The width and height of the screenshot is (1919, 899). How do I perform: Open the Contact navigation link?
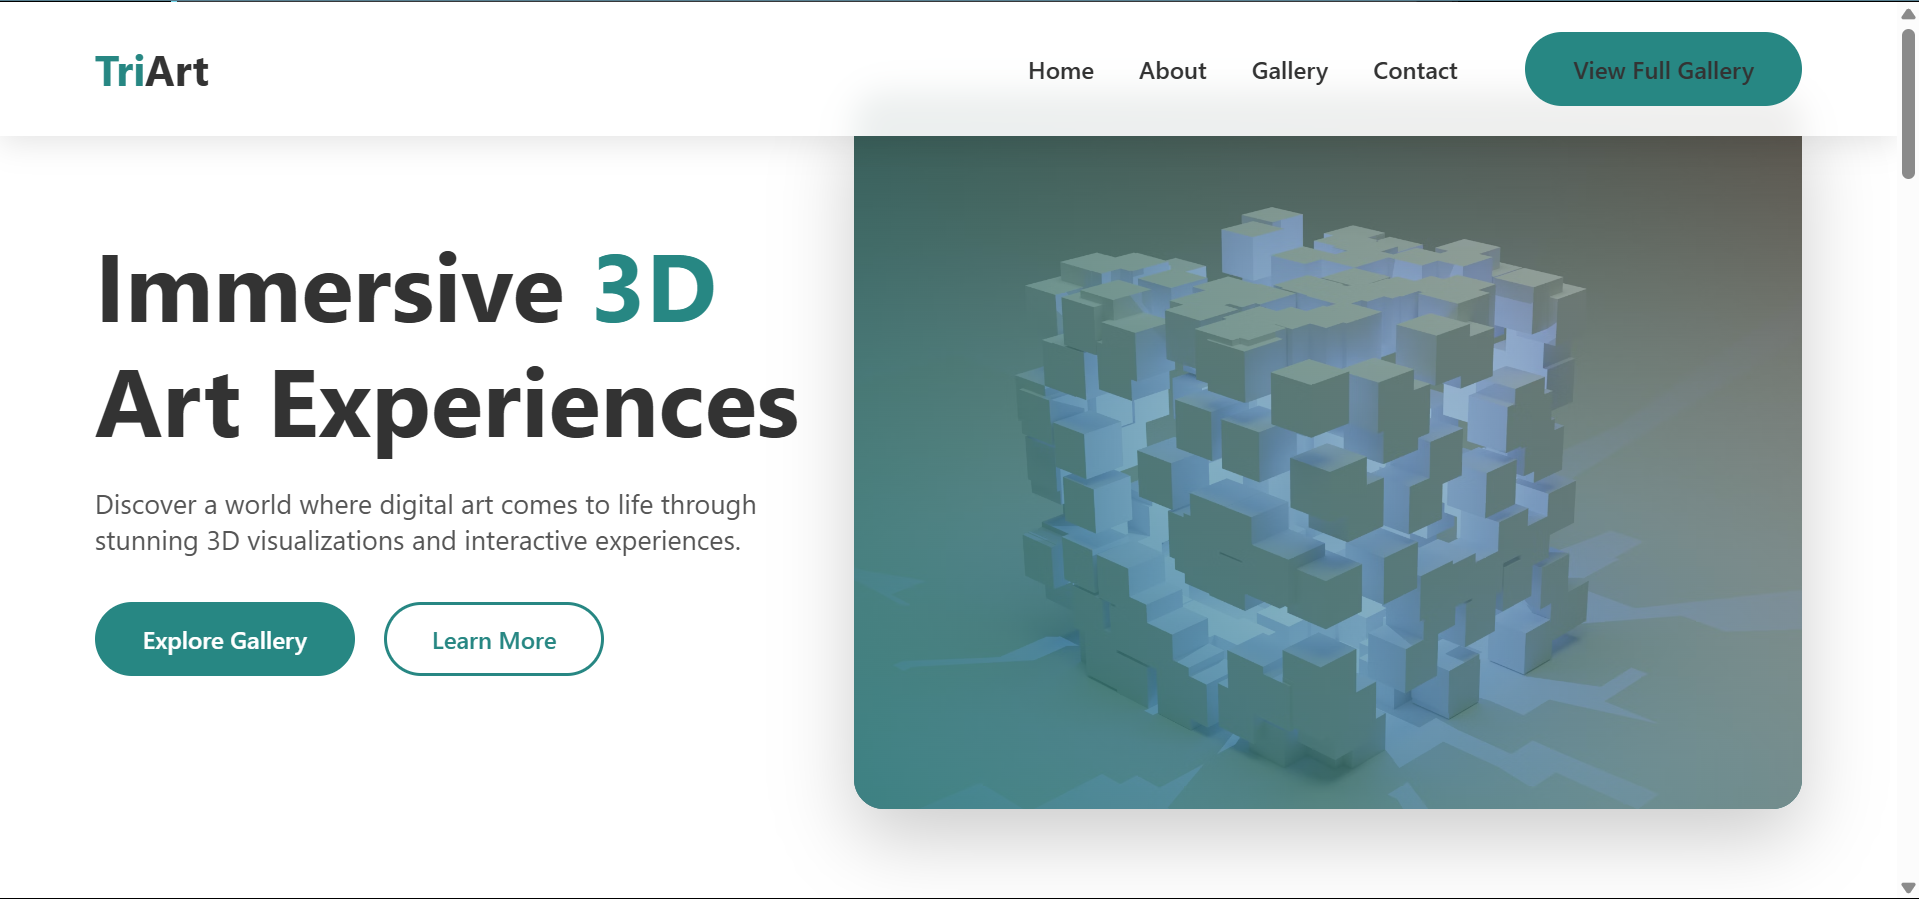point(1414,71)
